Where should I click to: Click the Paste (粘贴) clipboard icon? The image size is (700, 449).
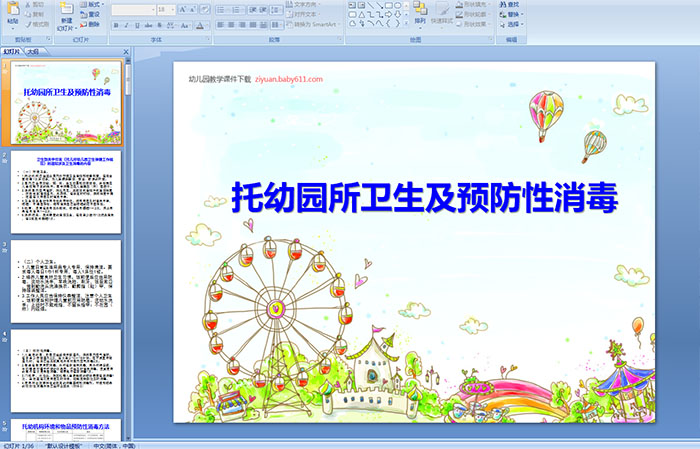click(x=13, y=9)
